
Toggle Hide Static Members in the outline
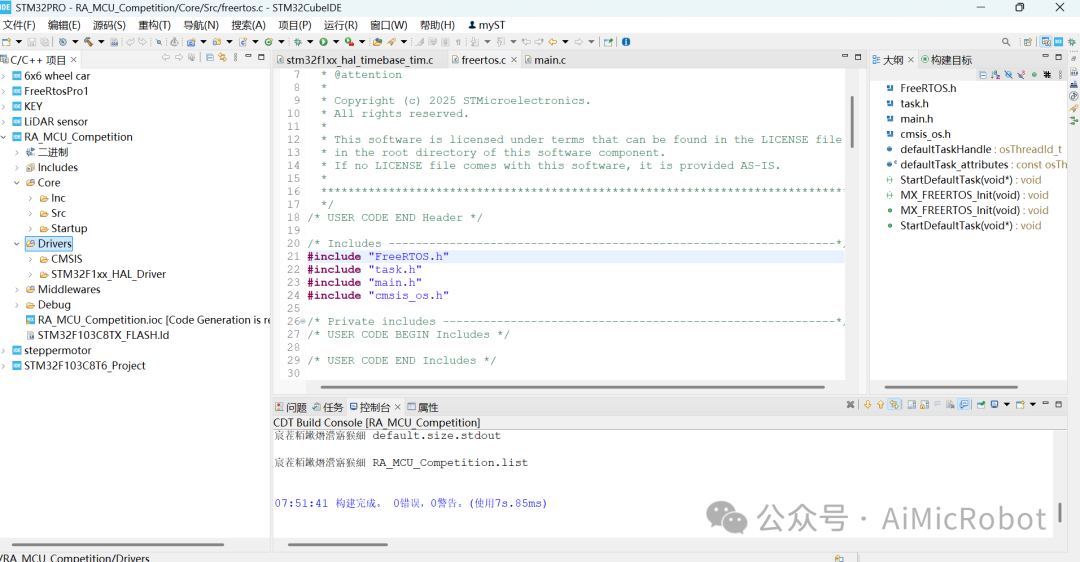[1021, 74]
